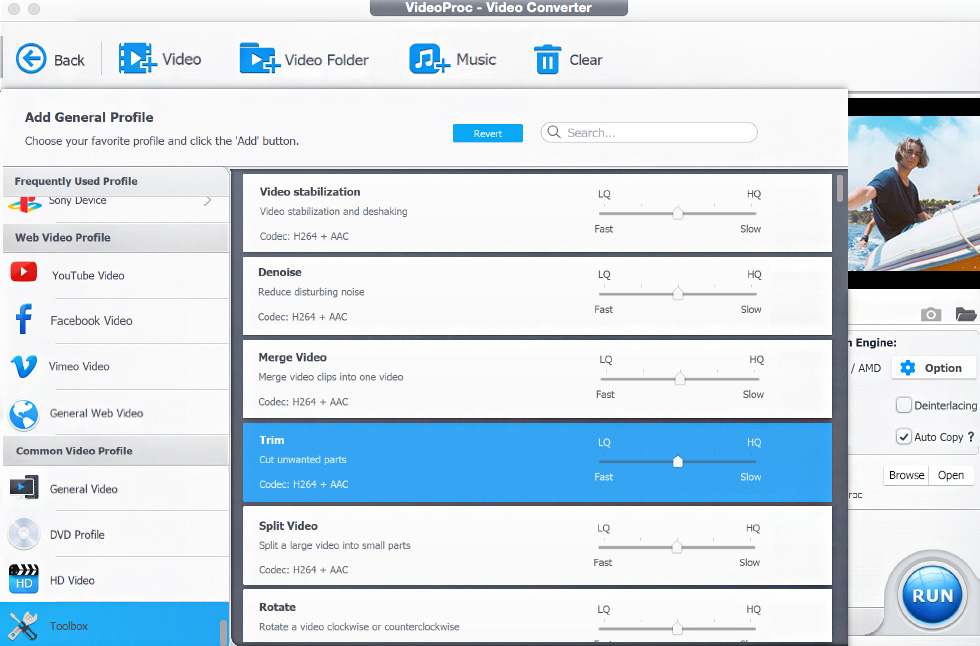
Task: Add a video using Video icon
Action: [137, 59]
